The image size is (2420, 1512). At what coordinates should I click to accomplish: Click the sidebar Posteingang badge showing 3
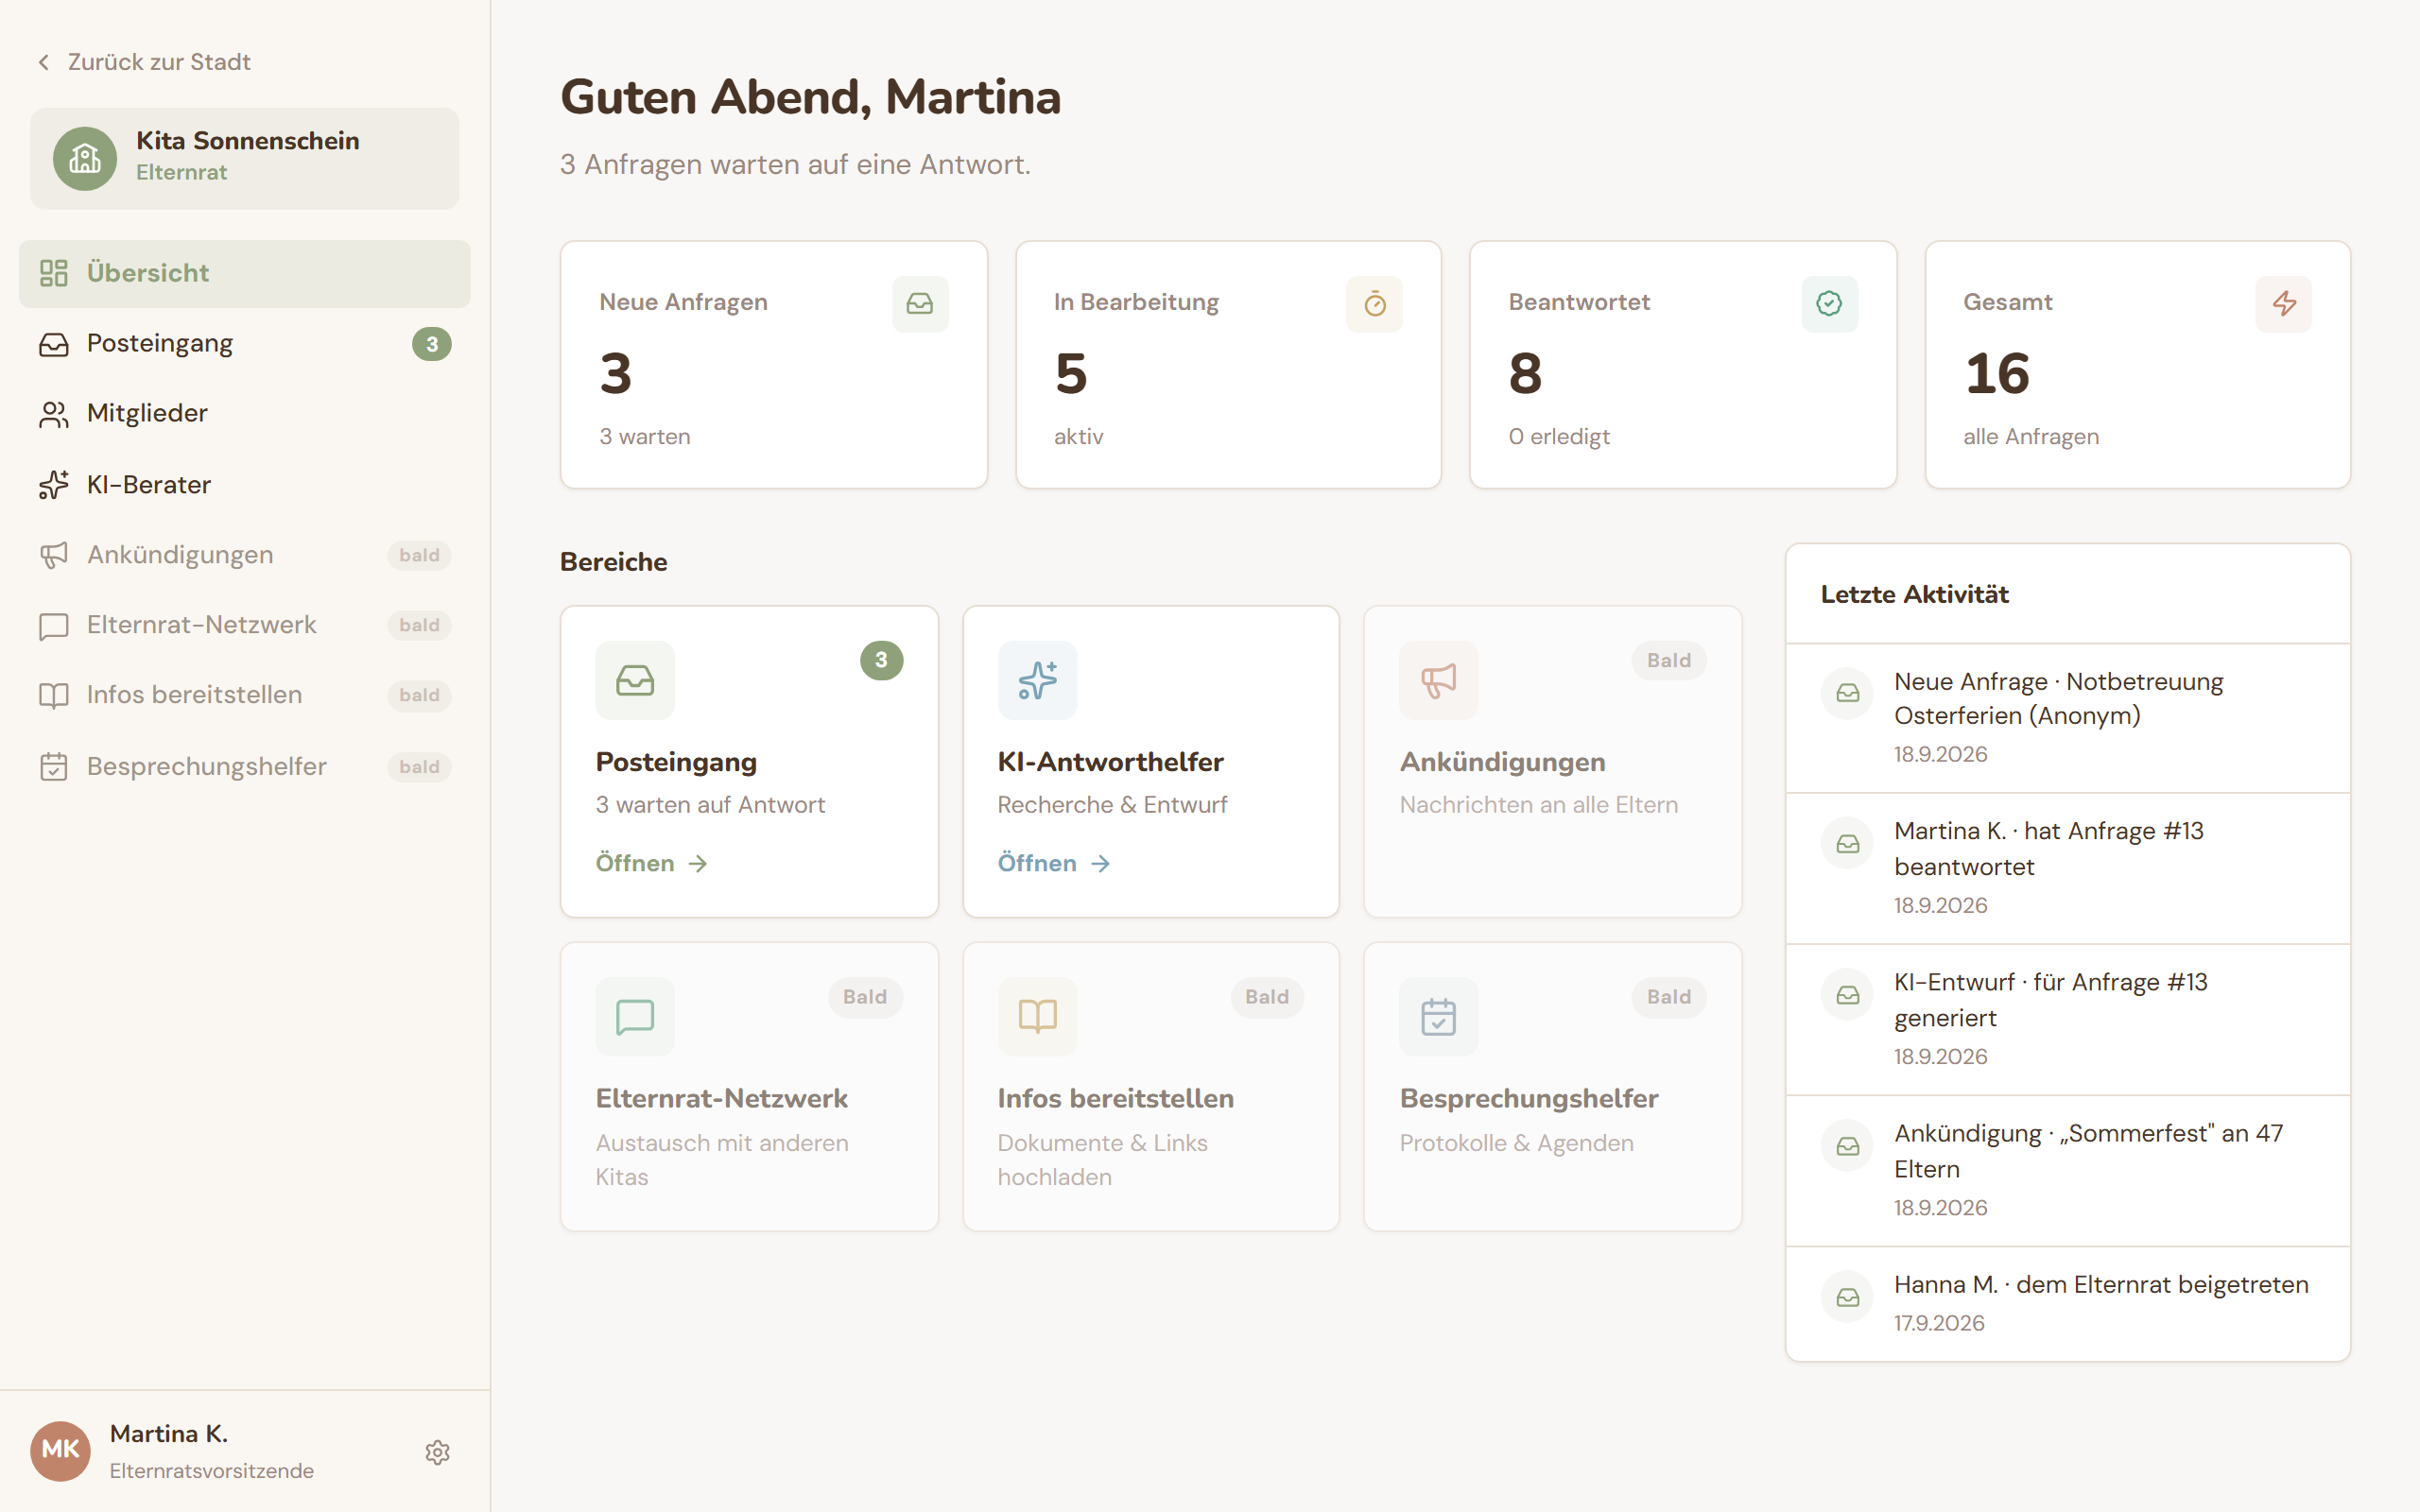(x=432, y=344)
